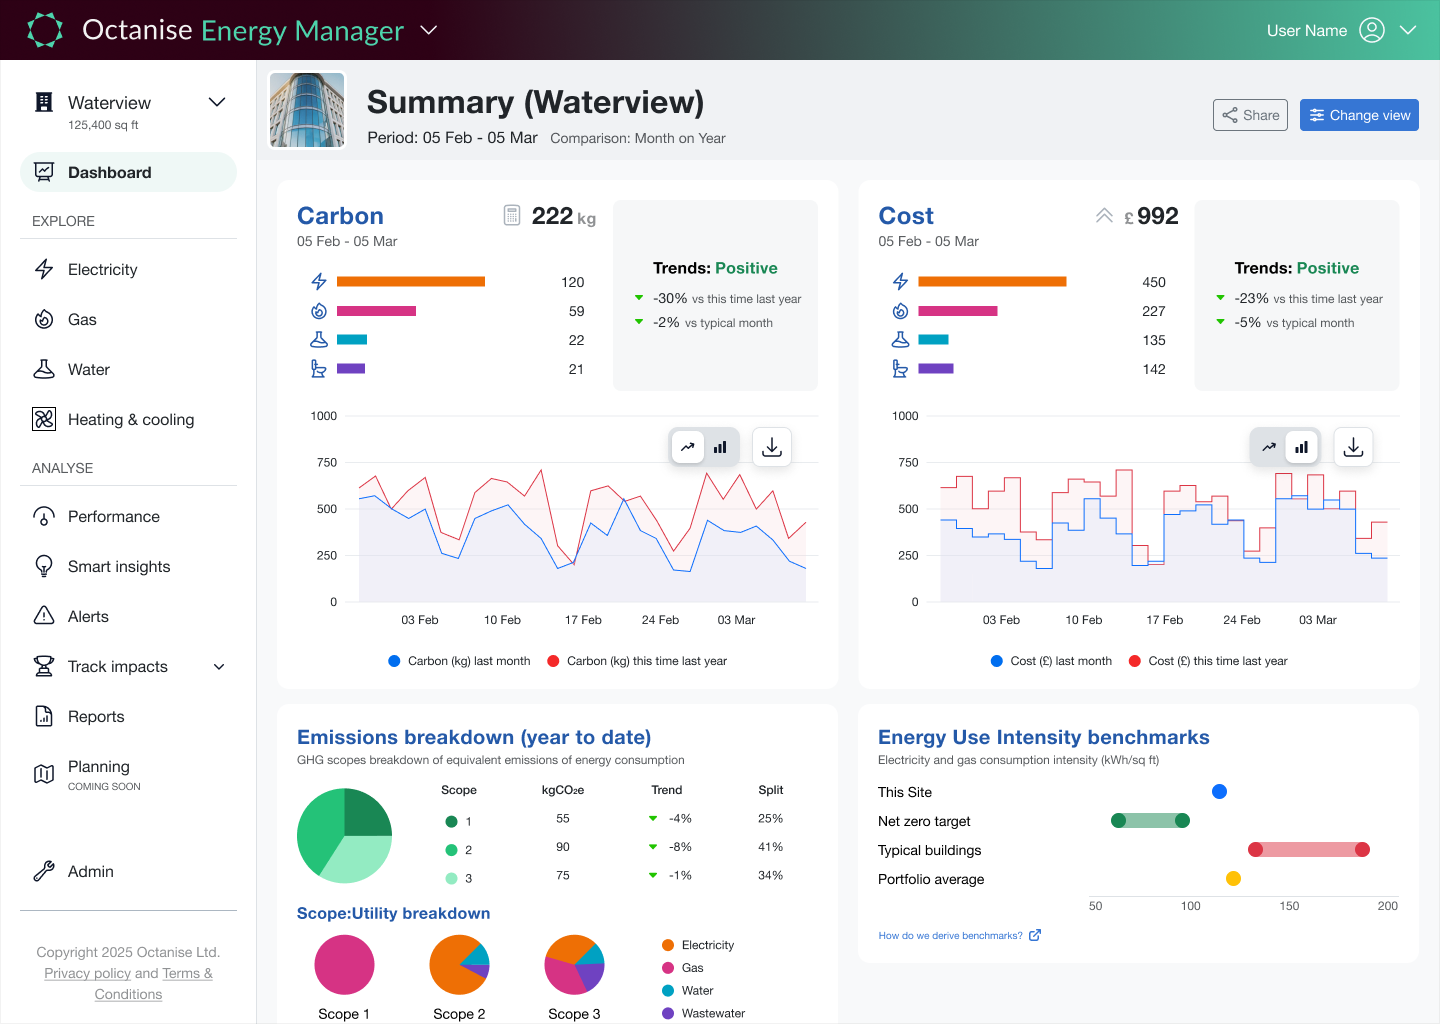Click the electricity icon in Carbon breakdown
The height and width of the screenshot is (1024, 1440).
(x=319, y=282)
